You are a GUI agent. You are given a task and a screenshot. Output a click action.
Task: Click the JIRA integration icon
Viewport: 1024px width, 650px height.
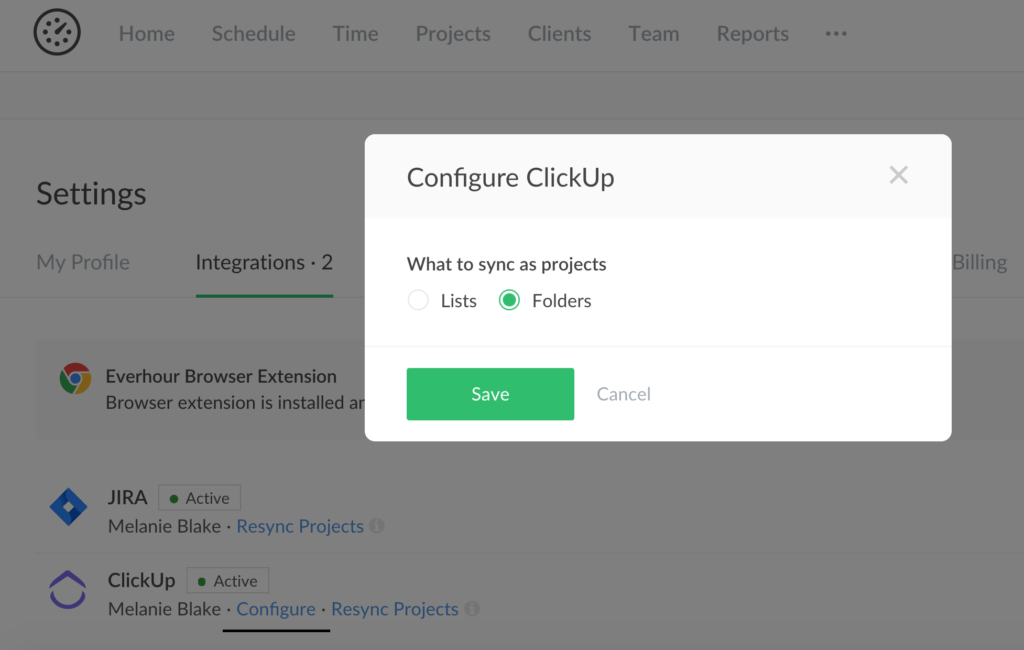click(x=68, y=507)
